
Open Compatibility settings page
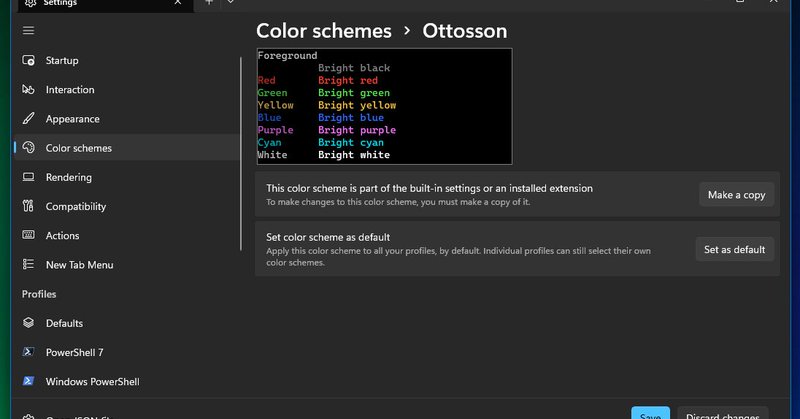point(128,206)
